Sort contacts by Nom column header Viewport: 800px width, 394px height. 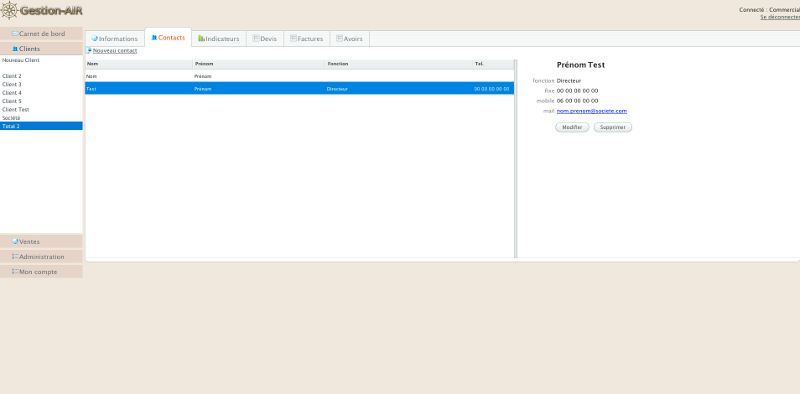point(139,64)
